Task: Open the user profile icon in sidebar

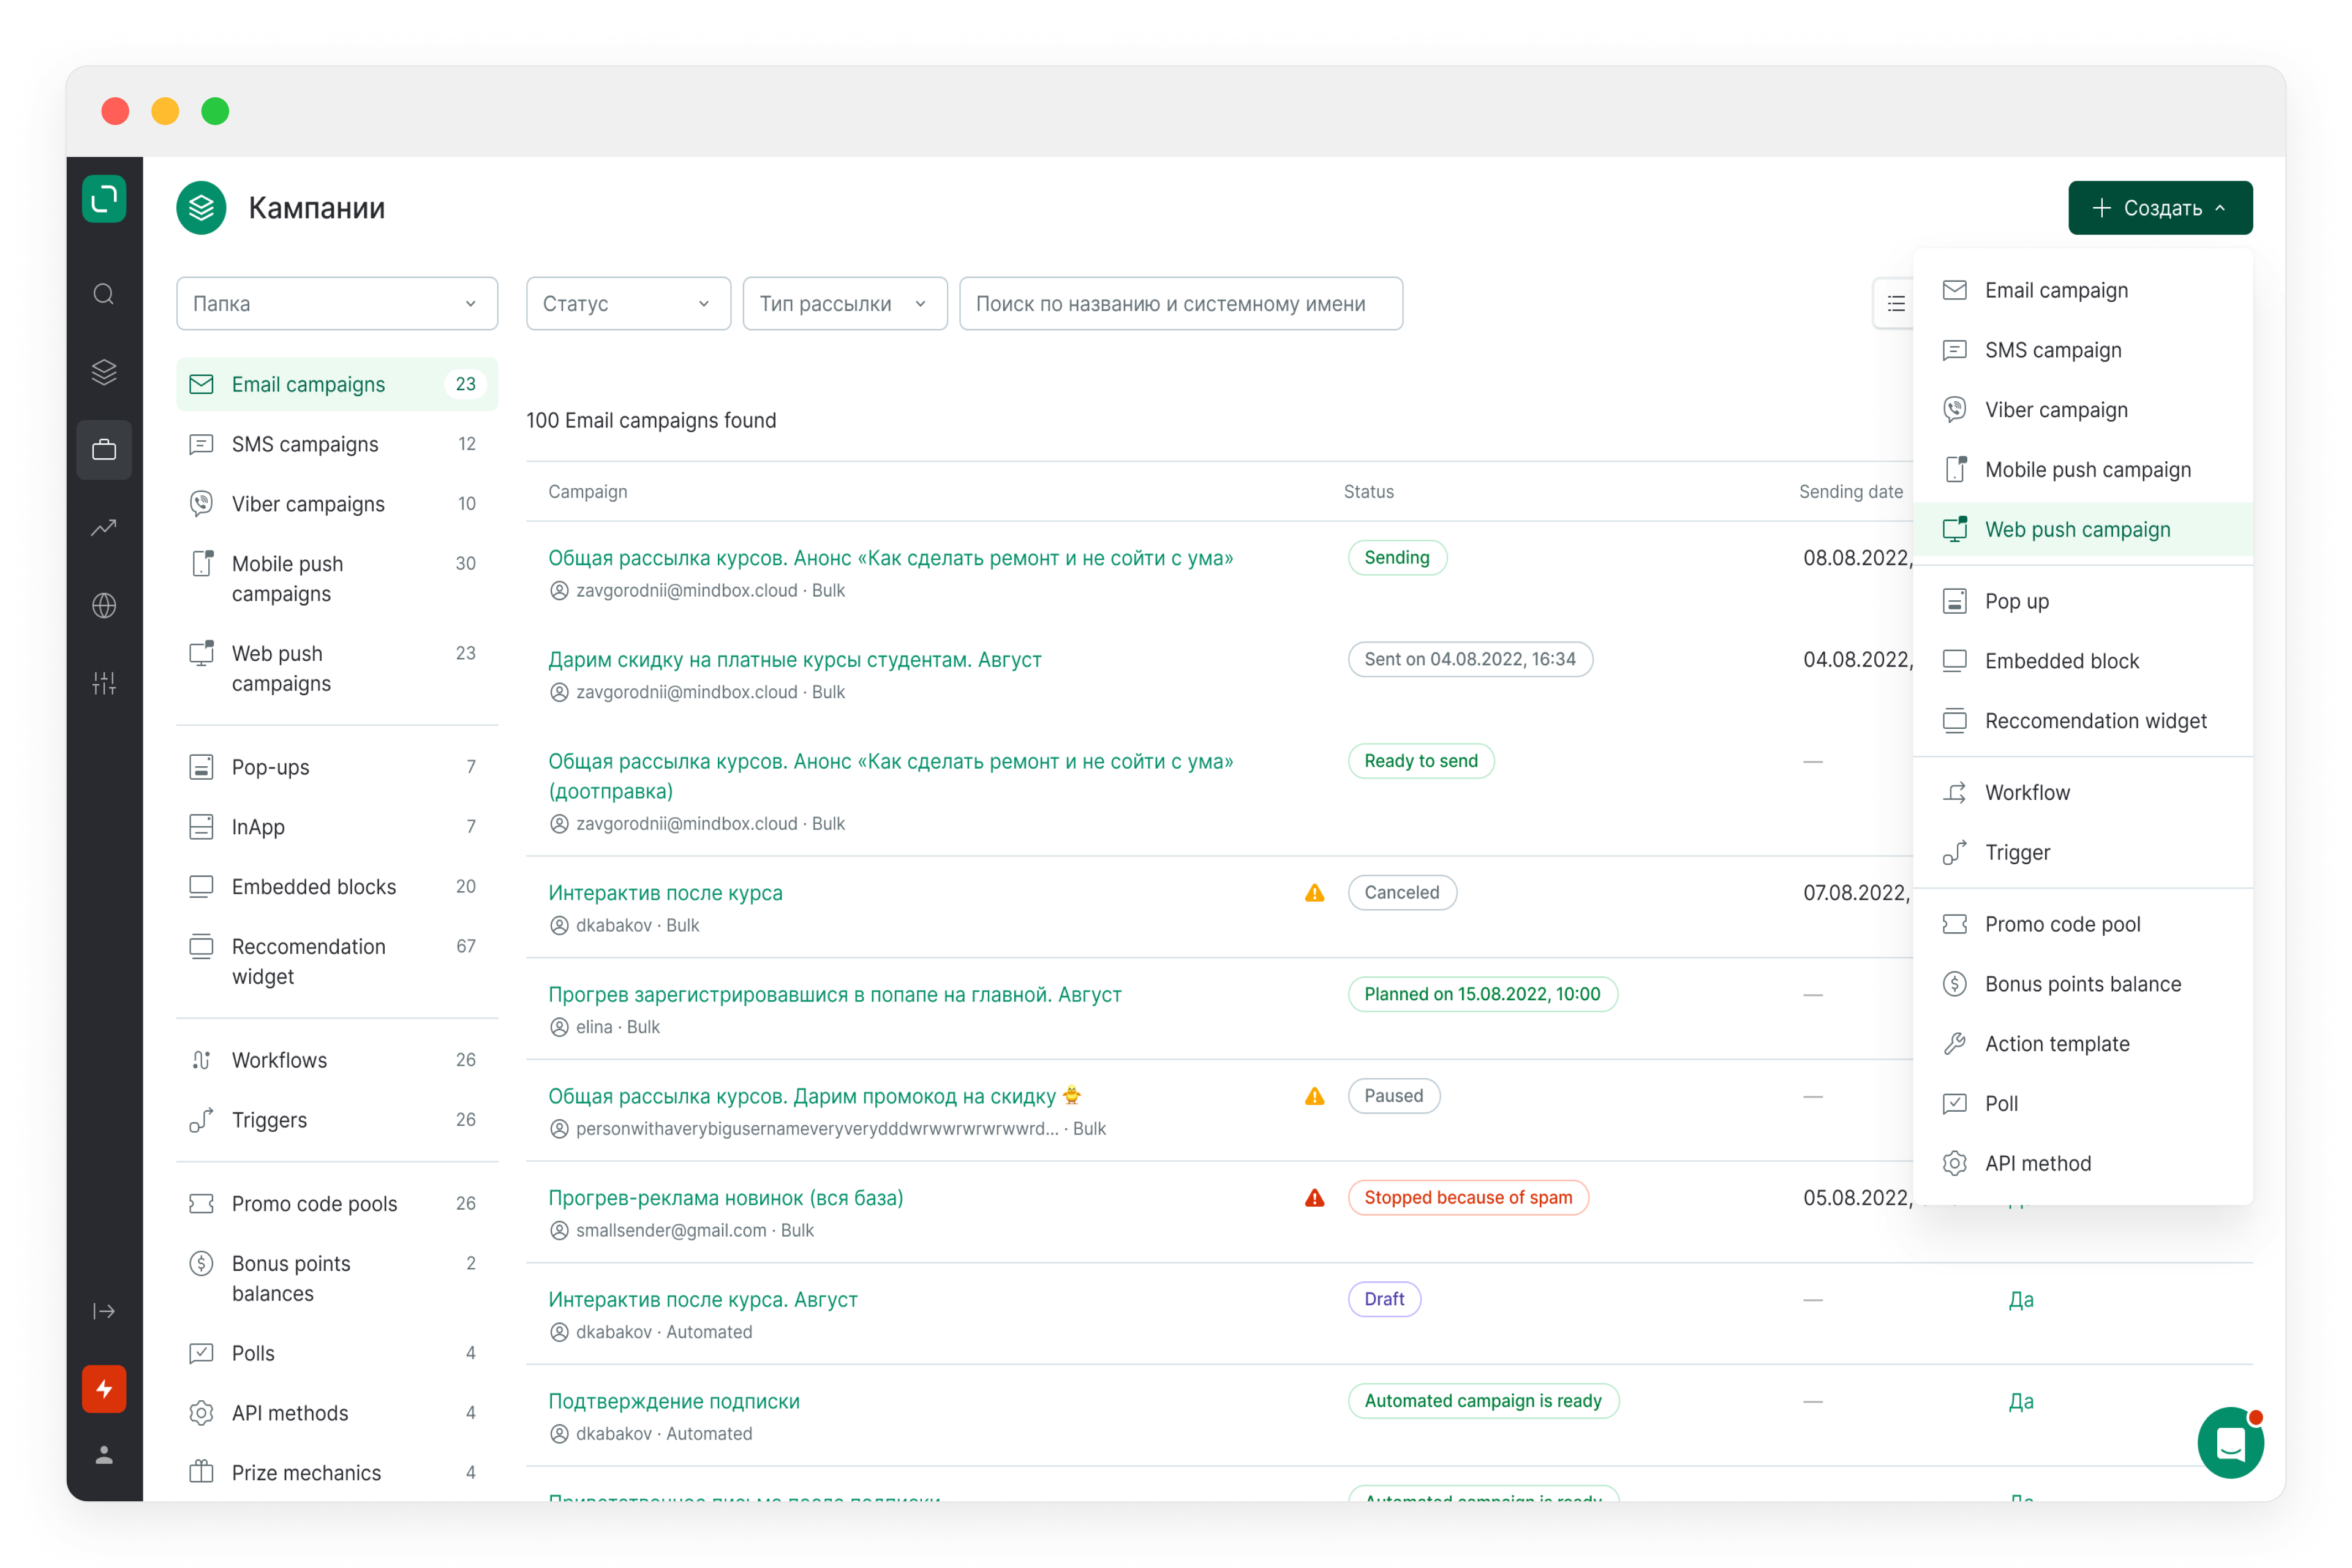Action: click(104, 1455)
